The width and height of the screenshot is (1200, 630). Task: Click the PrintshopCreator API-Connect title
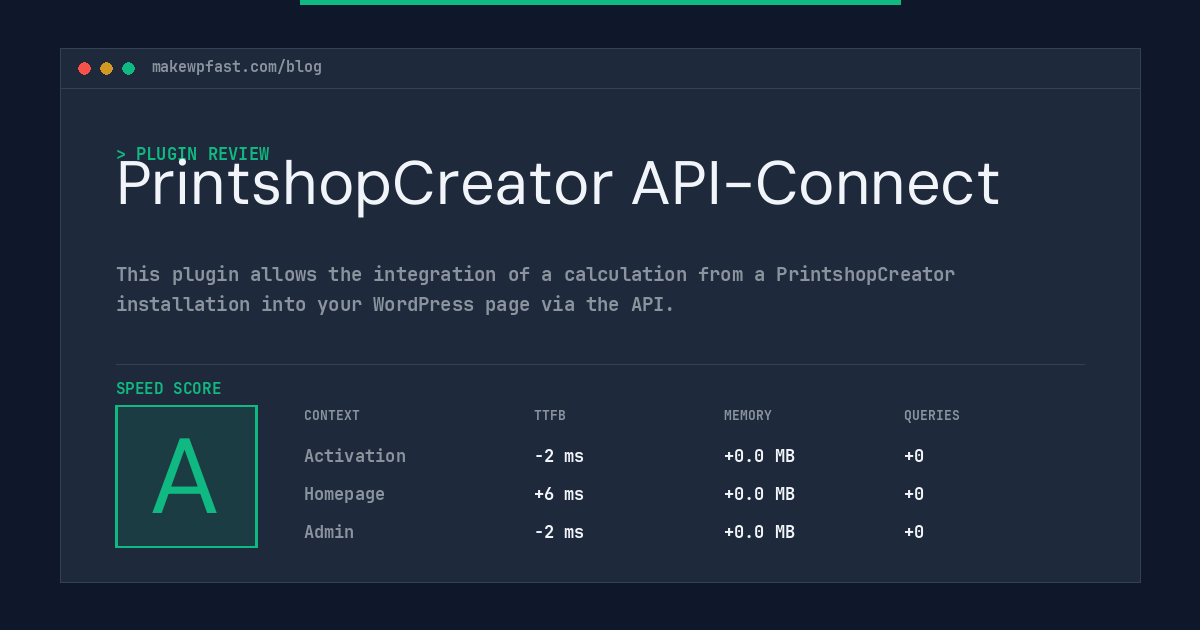click(558, 185)
